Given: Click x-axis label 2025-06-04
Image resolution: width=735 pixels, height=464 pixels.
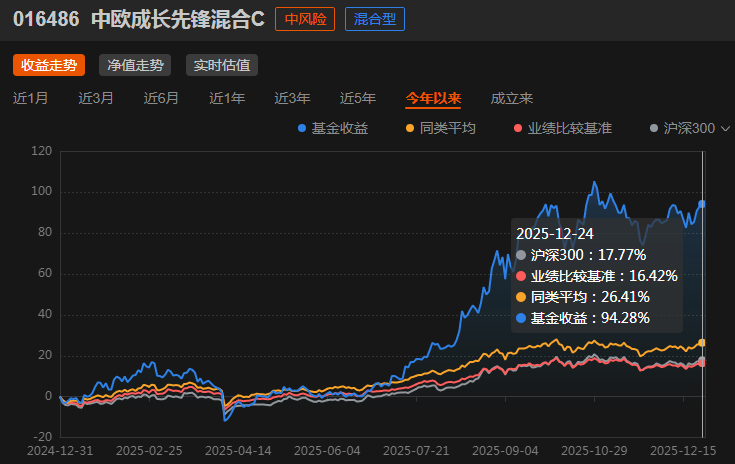Looking at the screenshot, I should (327, 451).
